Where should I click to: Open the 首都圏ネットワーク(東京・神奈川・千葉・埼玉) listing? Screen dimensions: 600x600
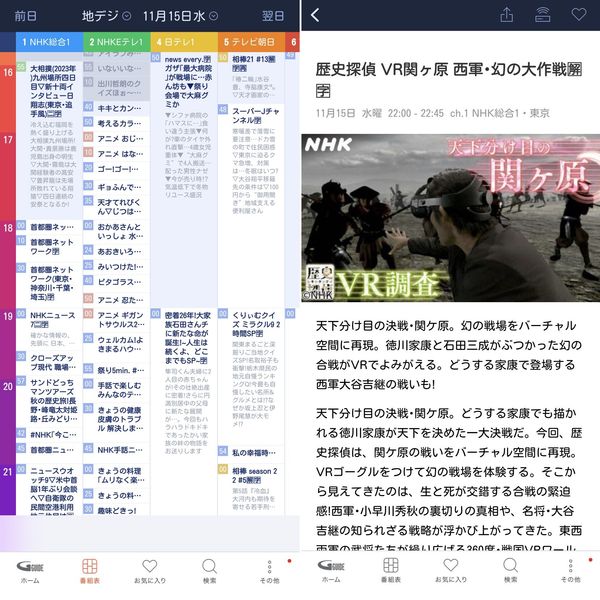pyautogui.click(x=49, y=284)
